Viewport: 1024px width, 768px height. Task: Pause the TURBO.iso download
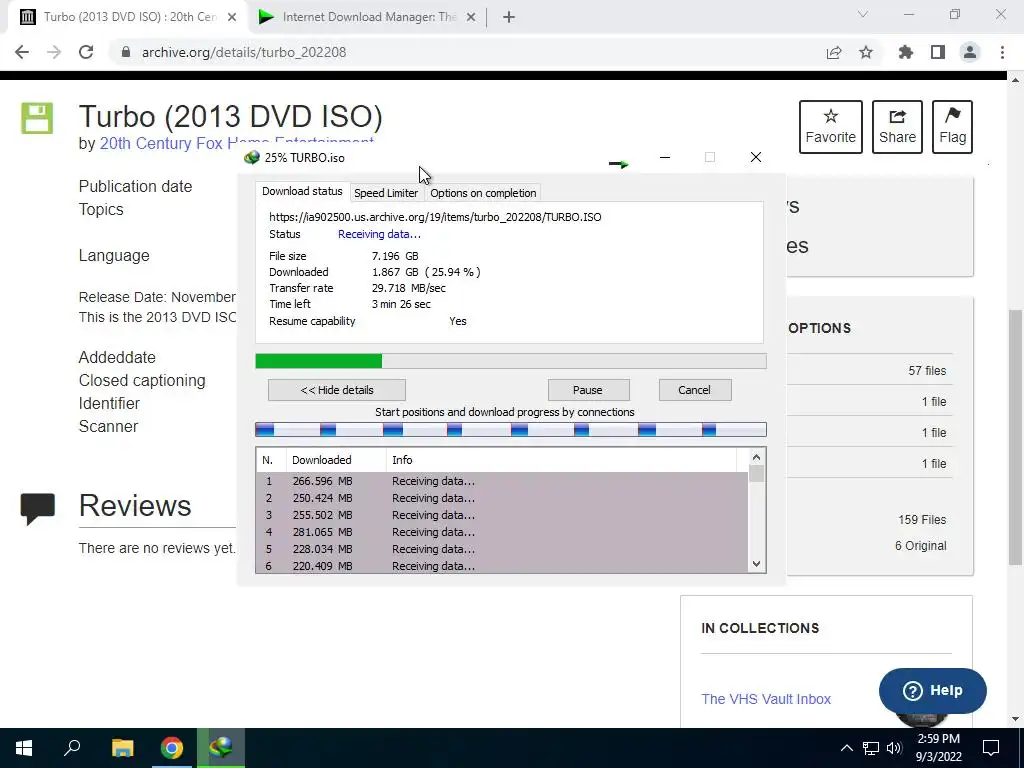coord(588,390)
